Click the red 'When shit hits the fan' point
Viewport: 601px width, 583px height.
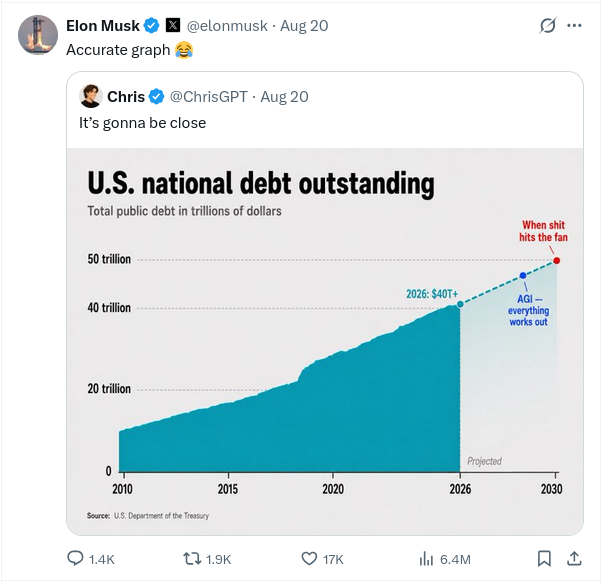click(x=557, y=261)
